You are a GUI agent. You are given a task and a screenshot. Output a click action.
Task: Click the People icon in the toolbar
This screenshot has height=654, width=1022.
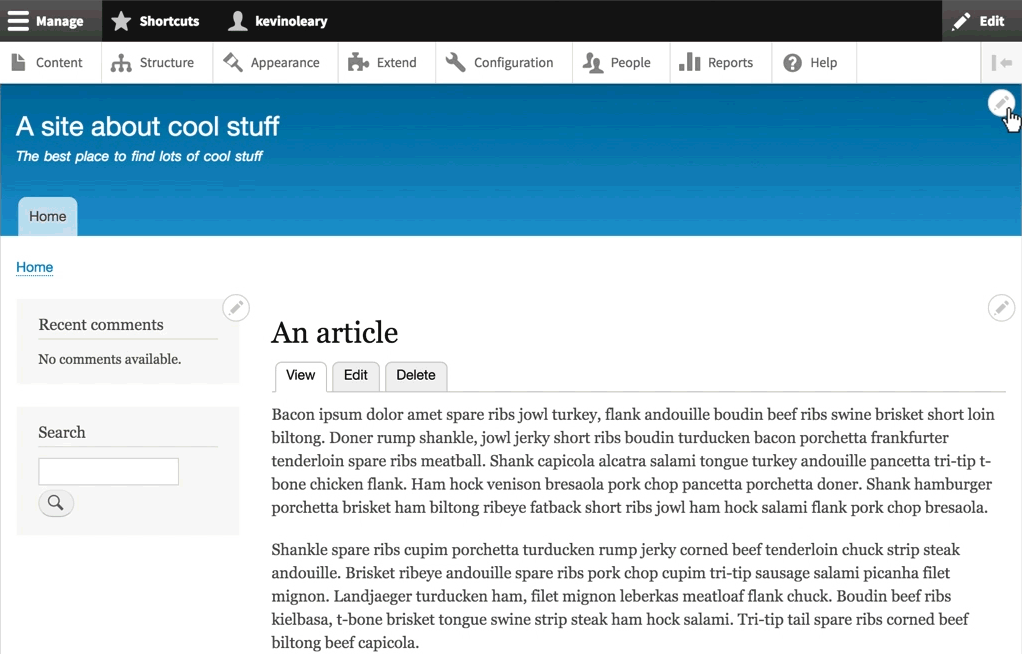593,62
